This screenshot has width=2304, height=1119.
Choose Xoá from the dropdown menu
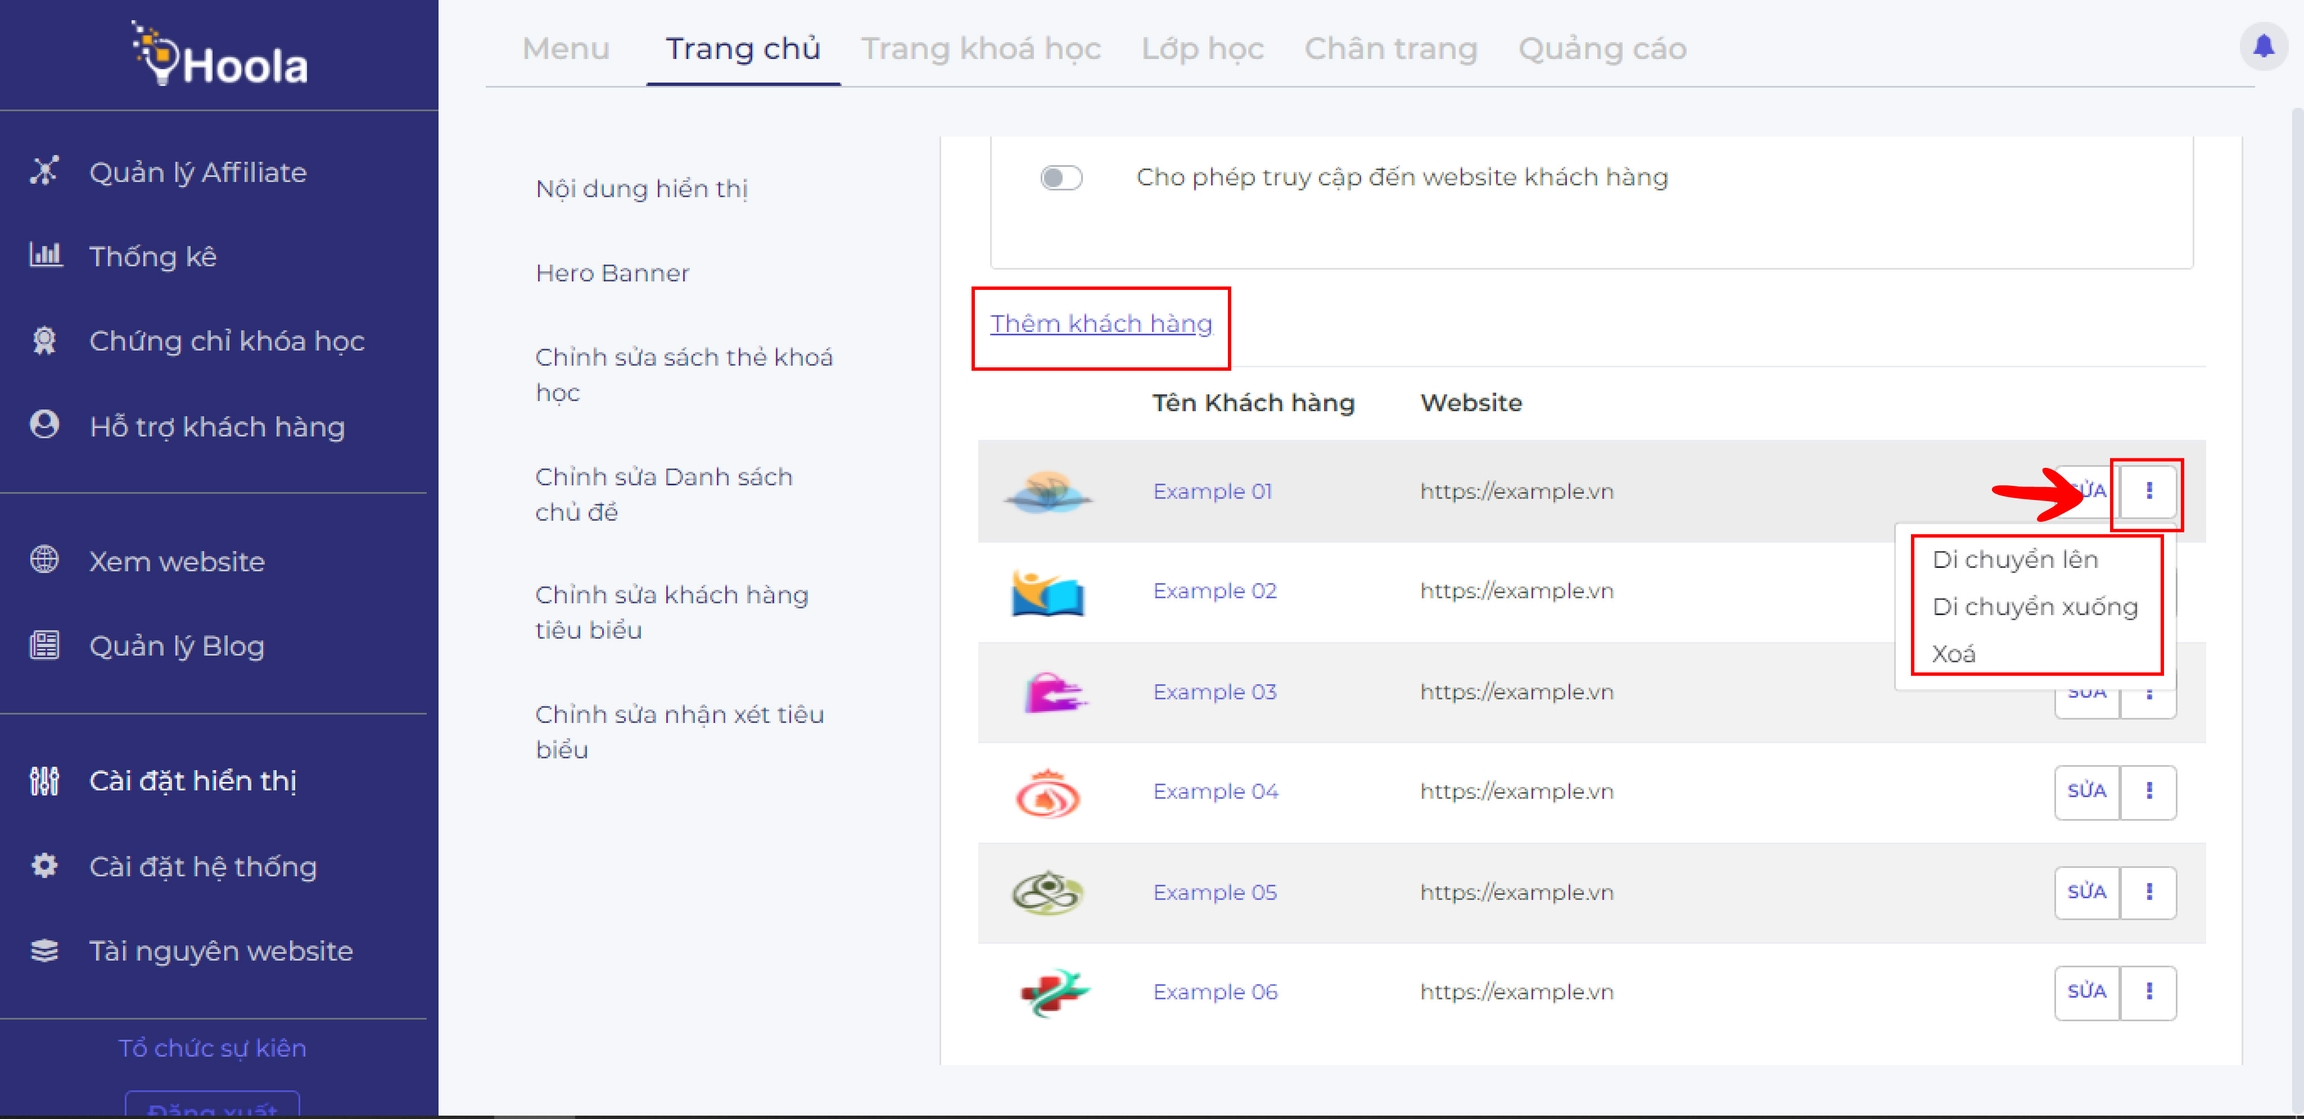[1954, 654]
